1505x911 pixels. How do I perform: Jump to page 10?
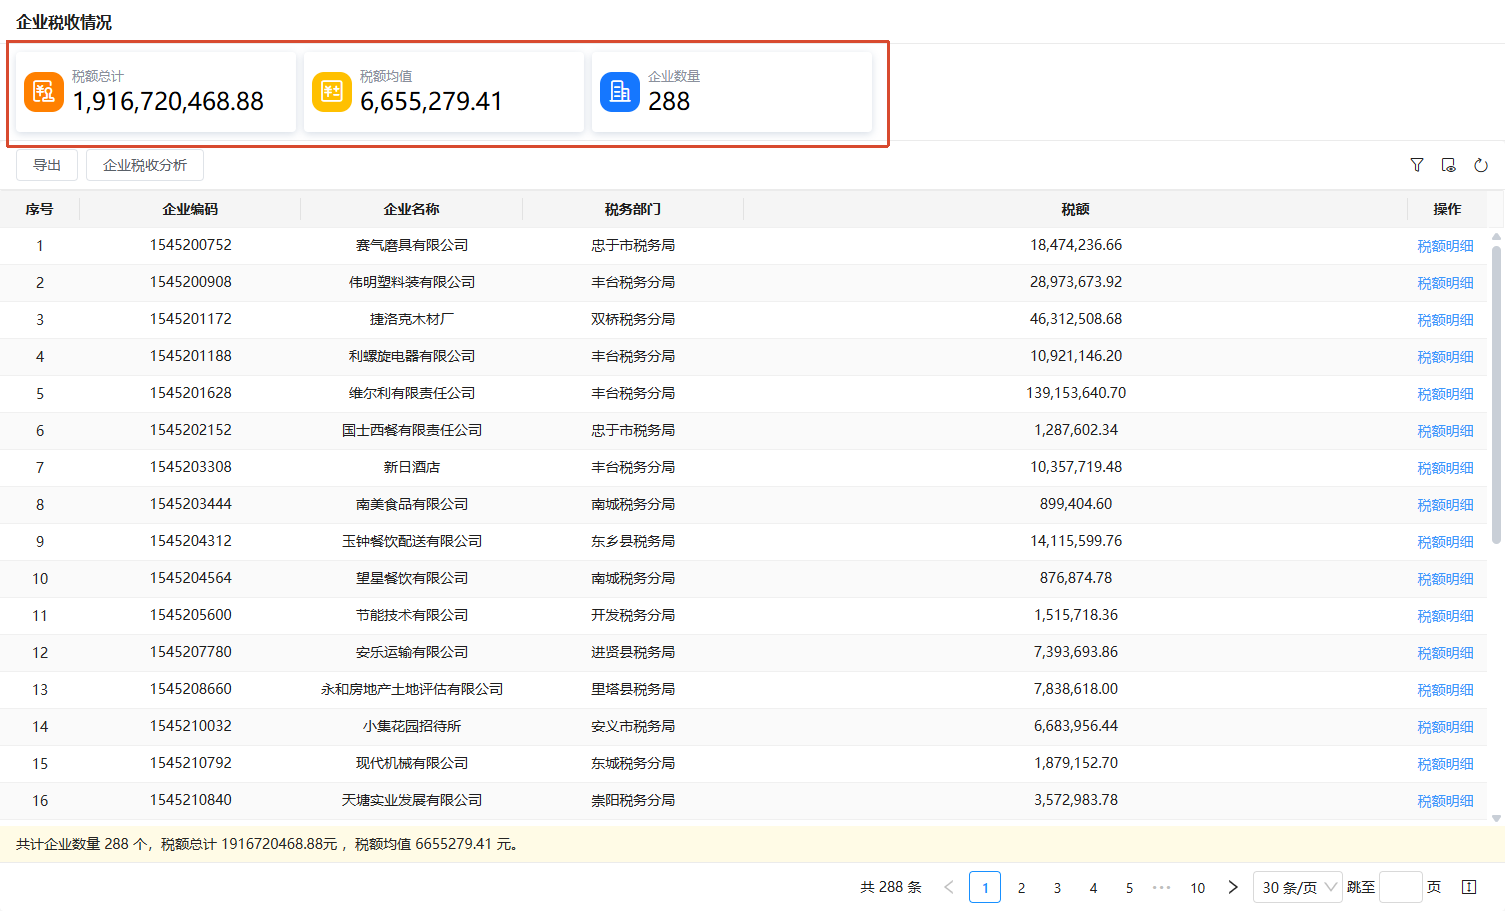(1197, 887)
